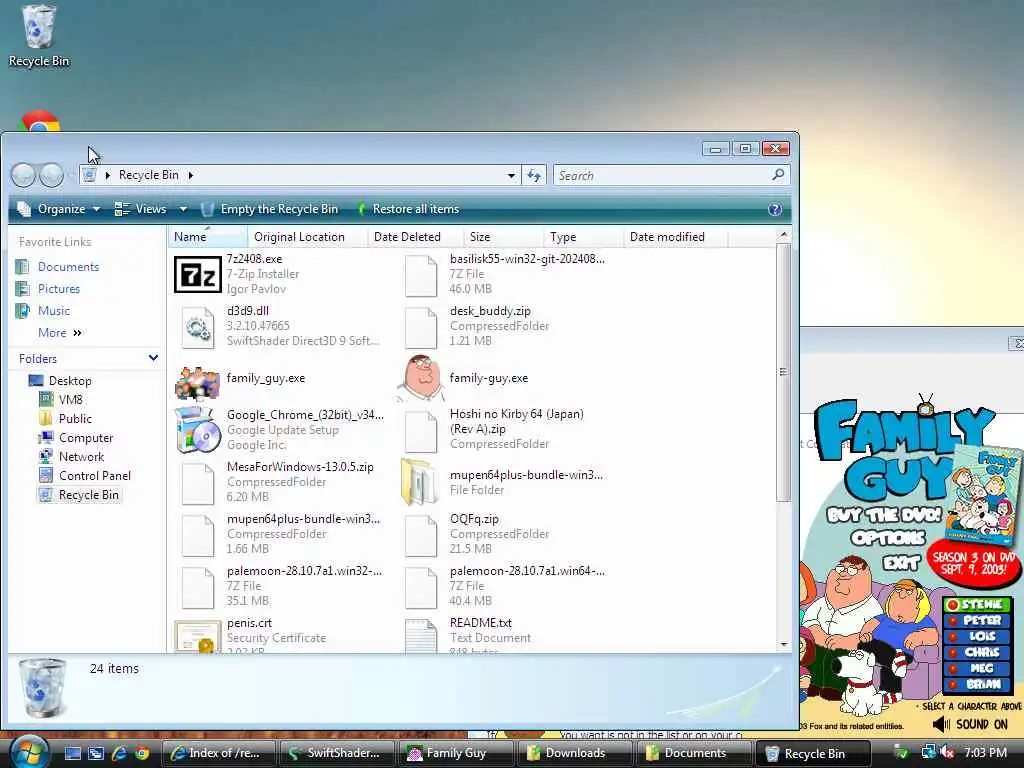
Task: Click OPTIONS in Family Guy window
Action: (x=888, y=537)
